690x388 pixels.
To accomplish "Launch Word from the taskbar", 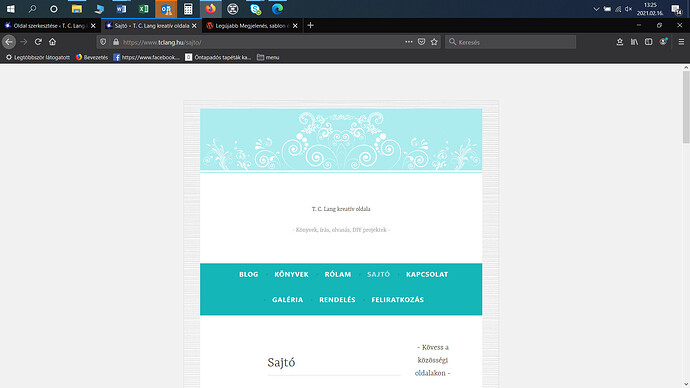I will (121, 9).
